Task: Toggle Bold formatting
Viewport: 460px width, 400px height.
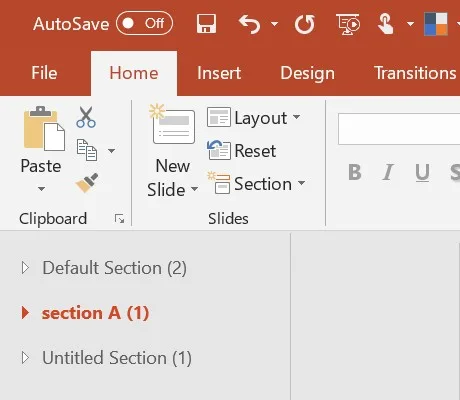Action: pos(355,172)
